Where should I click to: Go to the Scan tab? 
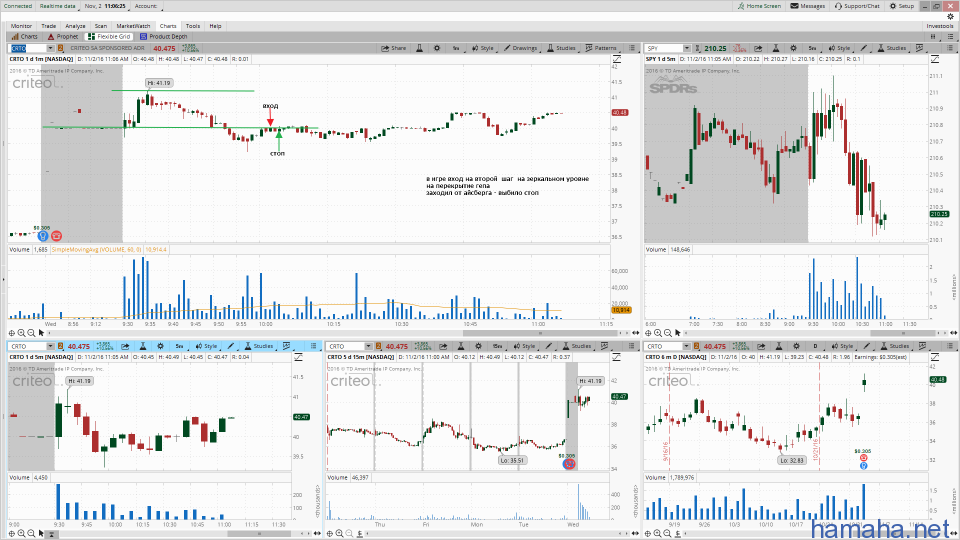(x=101, y=26)
